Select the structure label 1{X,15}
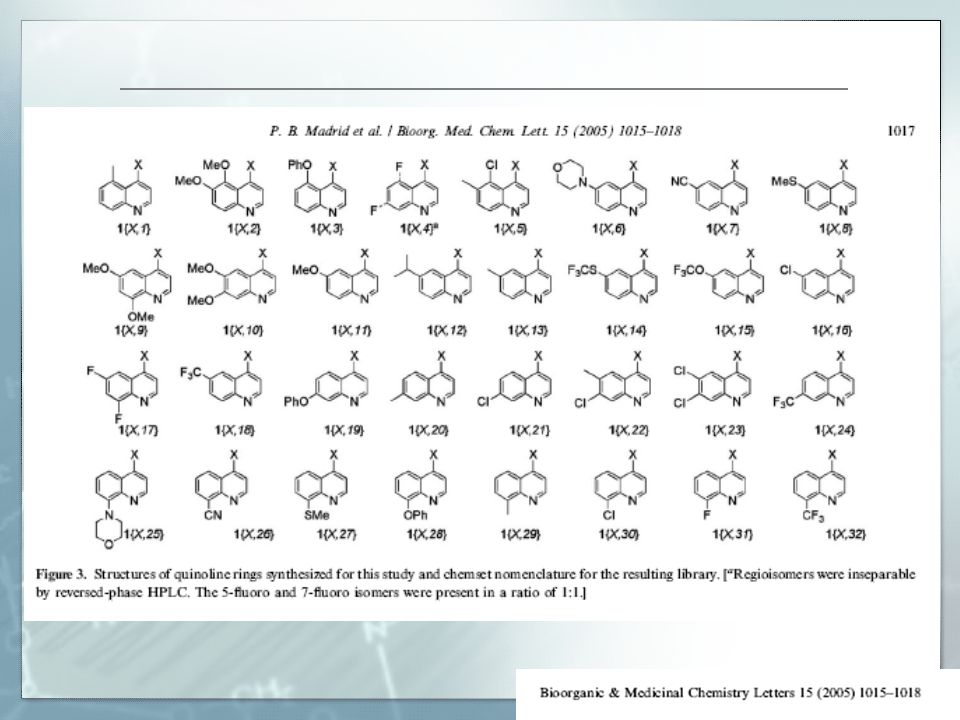 [x=734, y=331]
